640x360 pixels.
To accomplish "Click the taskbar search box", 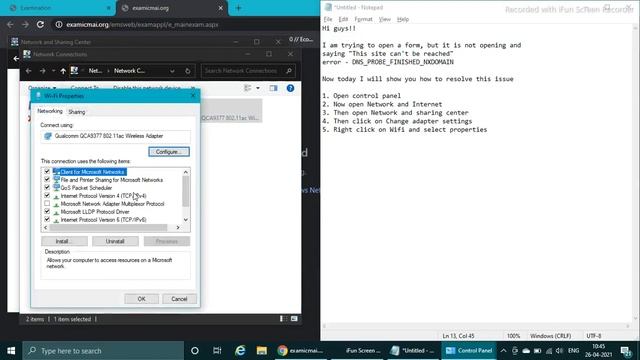I will pyautogui.click(x=103, y=351).
